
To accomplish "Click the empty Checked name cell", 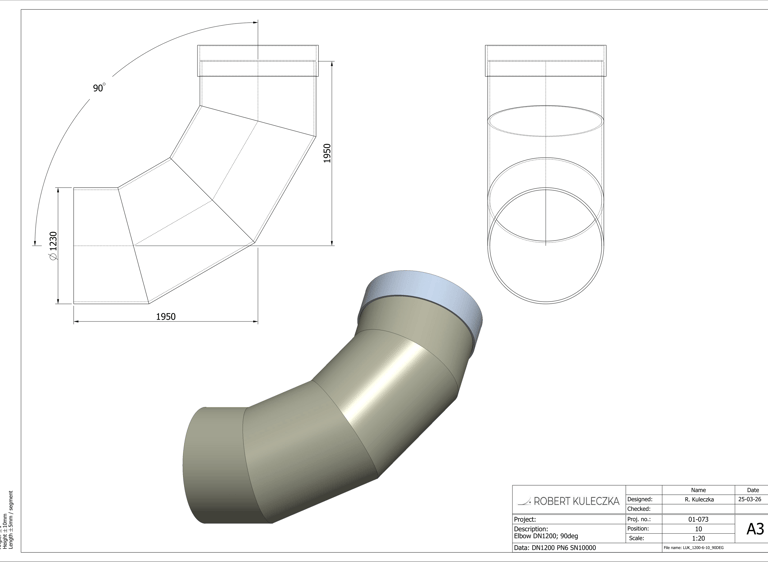I will (x=698, y=509).
